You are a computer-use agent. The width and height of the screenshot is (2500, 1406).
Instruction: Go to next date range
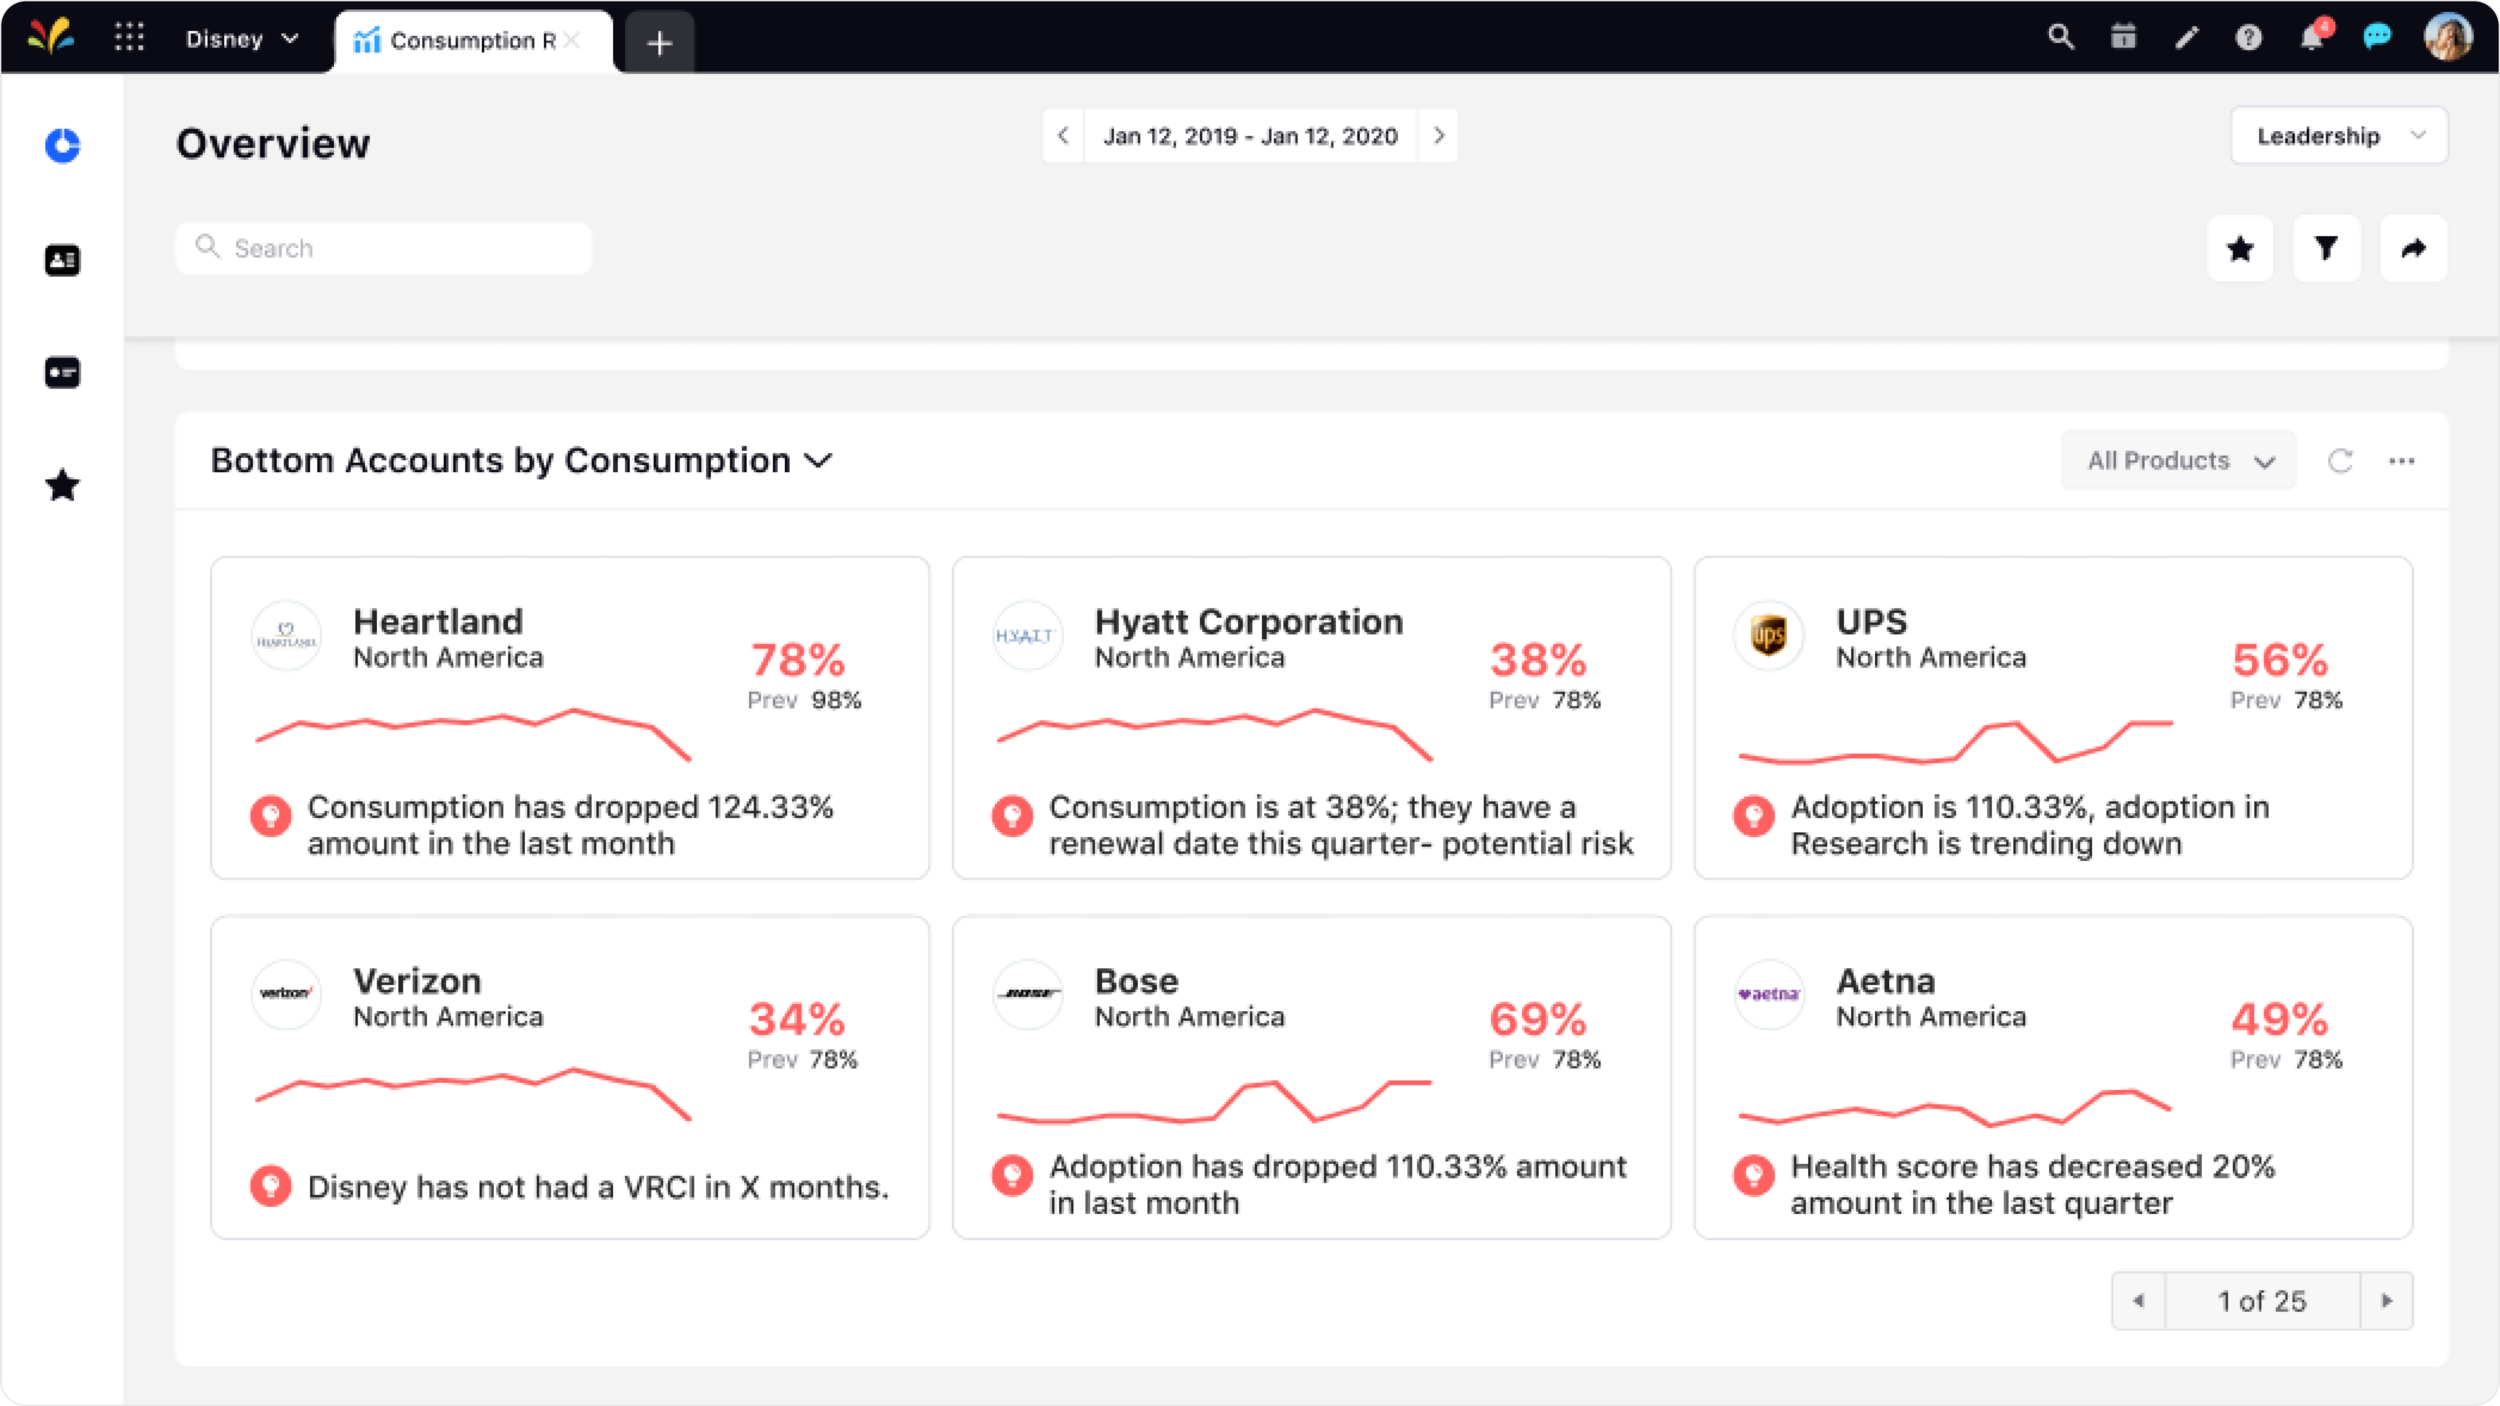point(1438,136)
